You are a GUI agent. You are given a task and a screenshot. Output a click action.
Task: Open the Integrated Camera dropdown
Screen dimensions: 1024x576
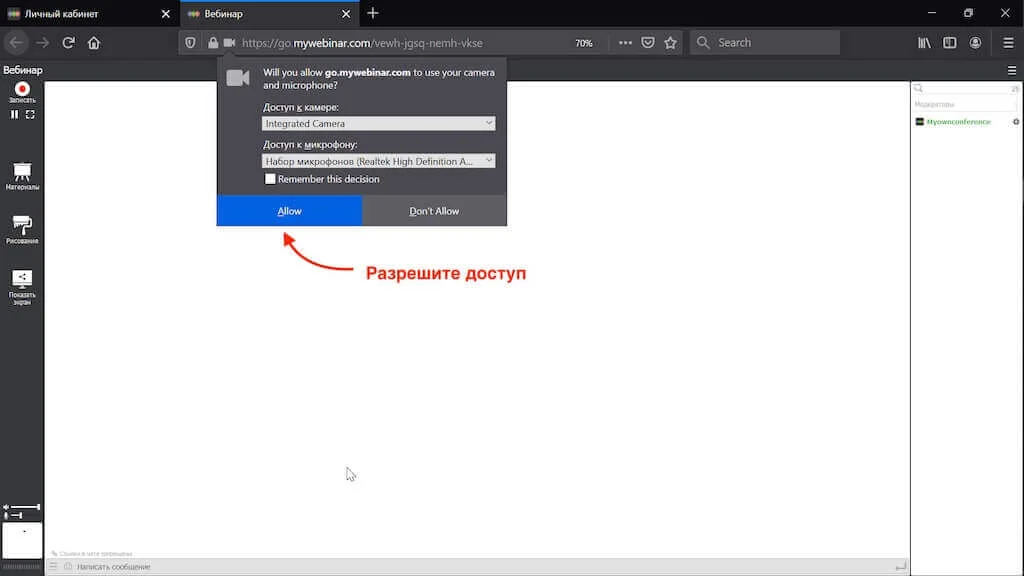tap(378, 122)
